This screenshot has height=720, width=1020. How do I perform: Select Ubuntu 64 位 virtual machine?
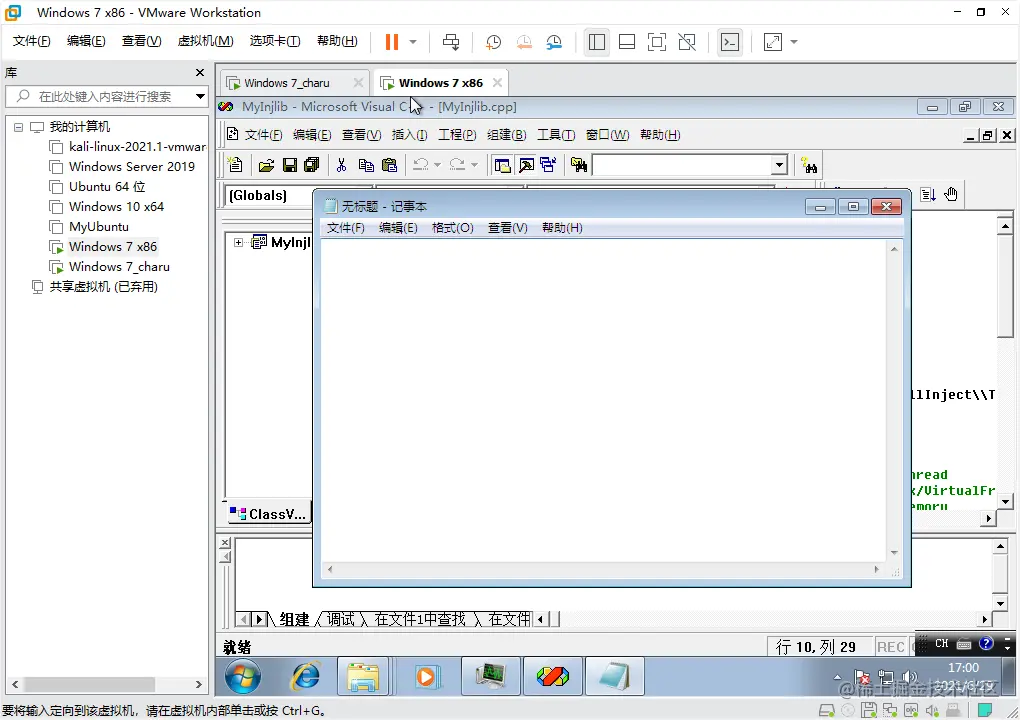[98, 187]
